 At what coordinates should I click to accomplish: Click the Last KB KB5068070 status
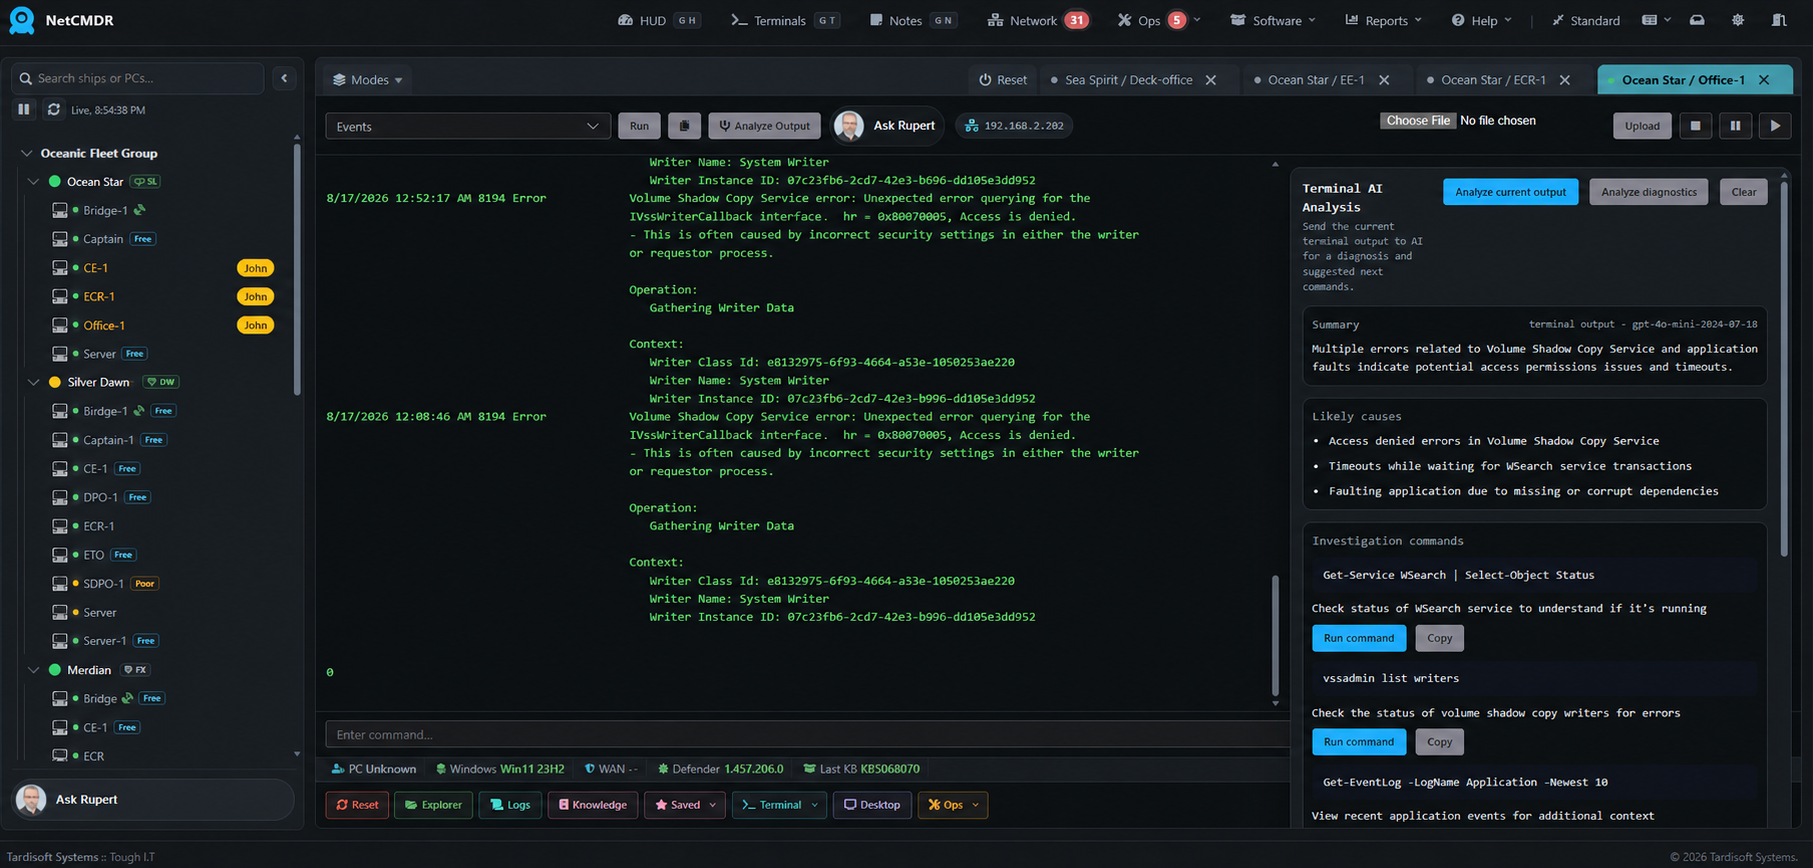pyautogui.click(x=861, y=769)
